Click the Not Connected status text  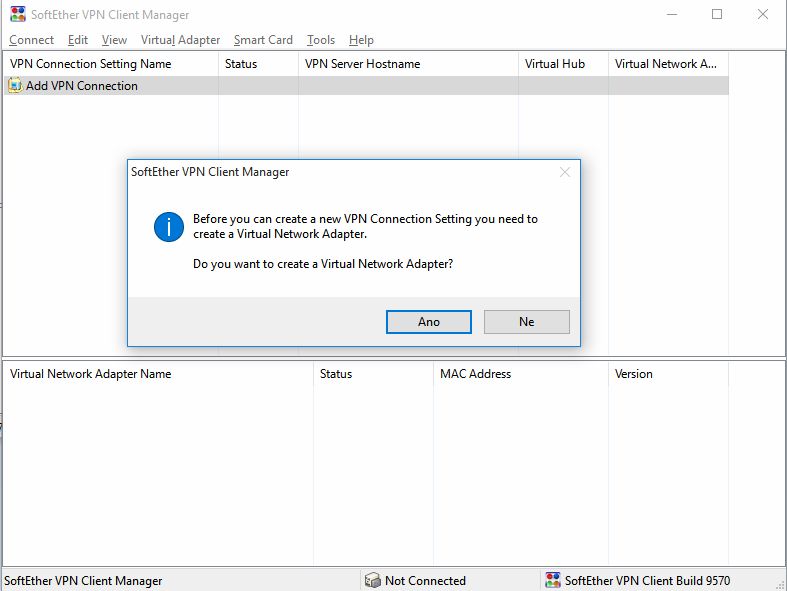(426, 580)
